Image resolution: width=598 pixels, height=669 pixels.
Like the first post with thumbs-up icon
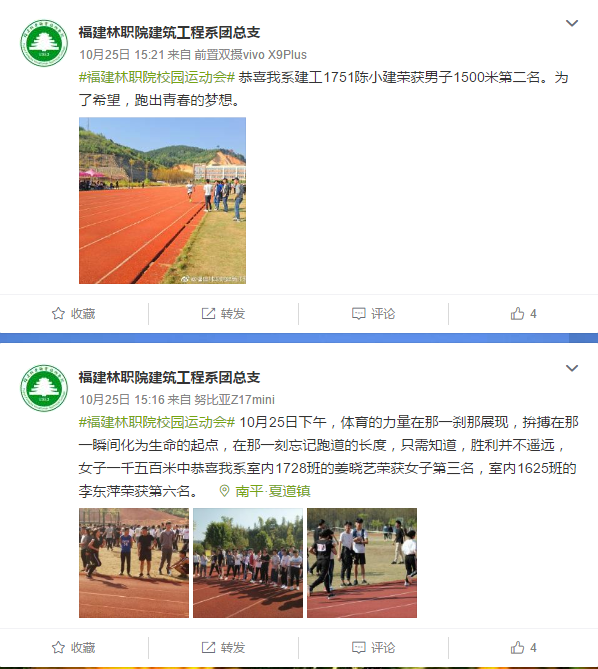pos(517,314)
